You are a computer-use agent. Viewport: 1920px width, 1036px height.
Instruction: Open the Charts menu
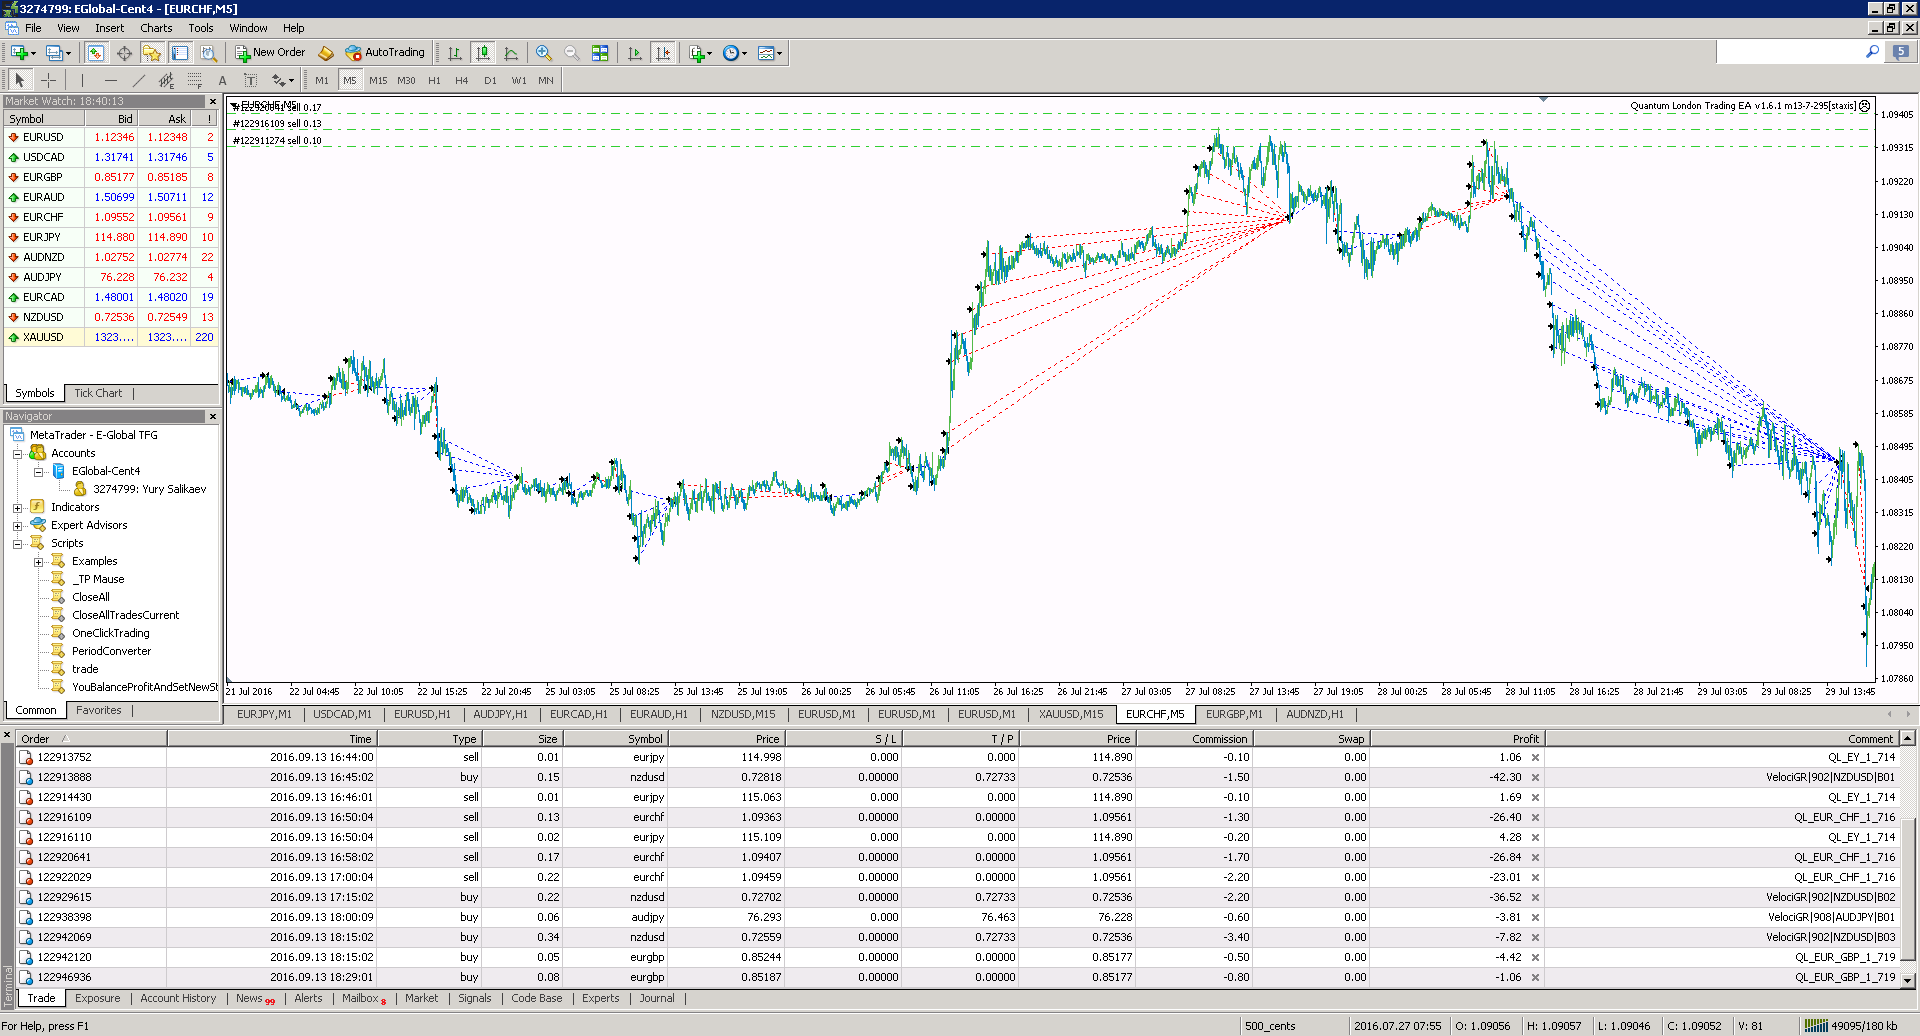pyautogui.click(x=156, y=28)
